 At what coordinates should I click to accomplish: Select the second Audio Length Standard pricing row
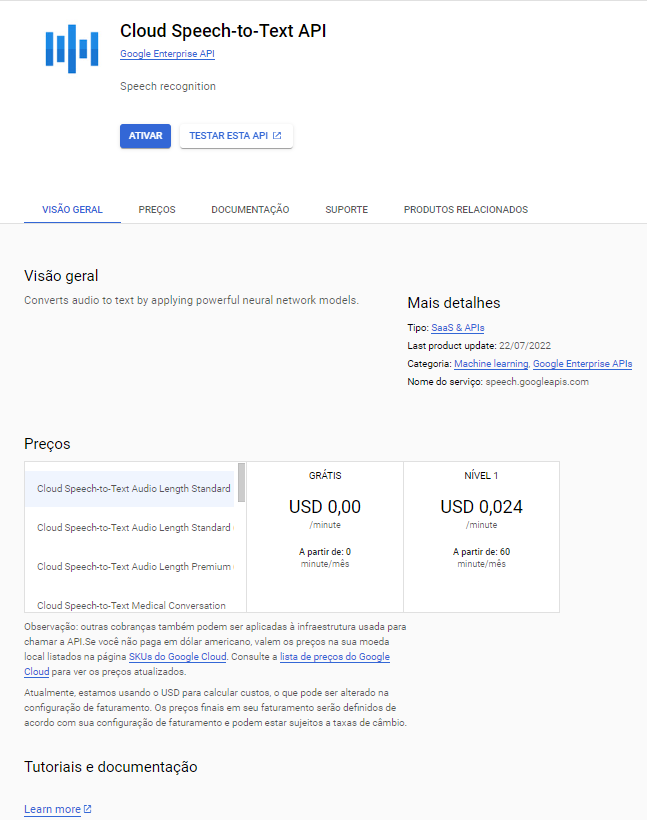click(130, 528)
